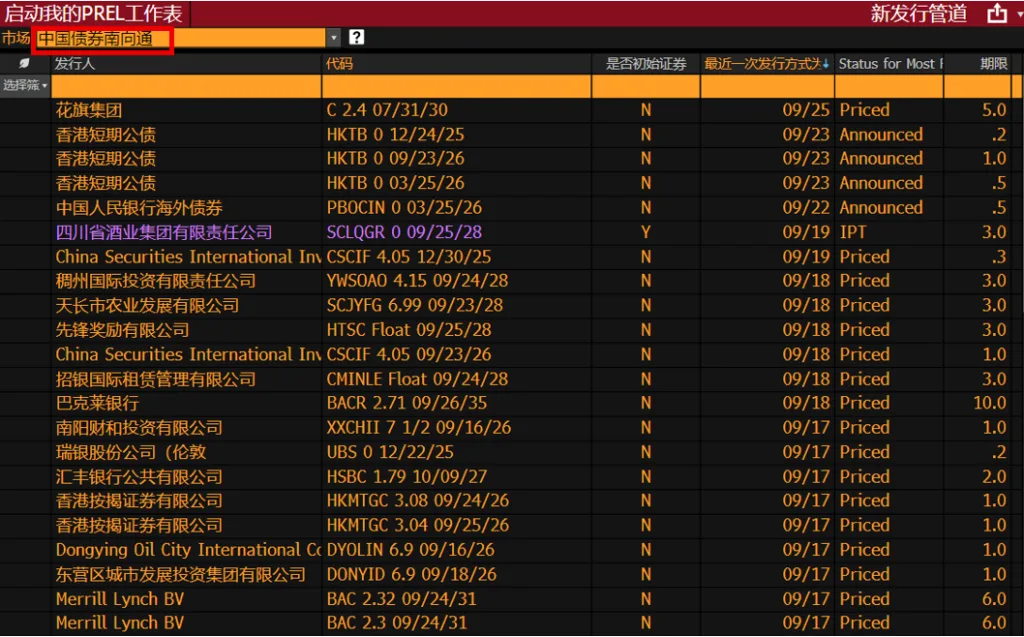Select the 东营区城市发展投资集团有限公司 issuer

[x=181, y=574]
